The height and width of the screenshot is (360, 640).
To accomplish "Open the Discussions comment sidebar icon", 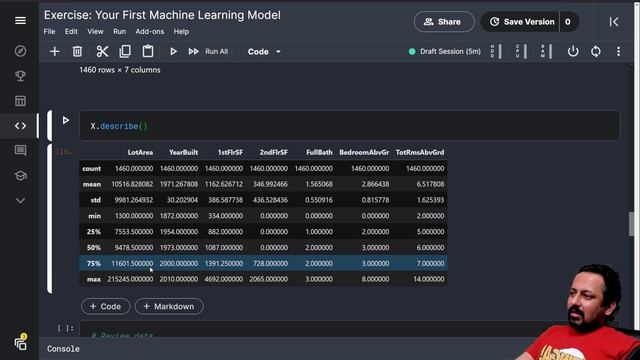I will (x=20, y=151).
